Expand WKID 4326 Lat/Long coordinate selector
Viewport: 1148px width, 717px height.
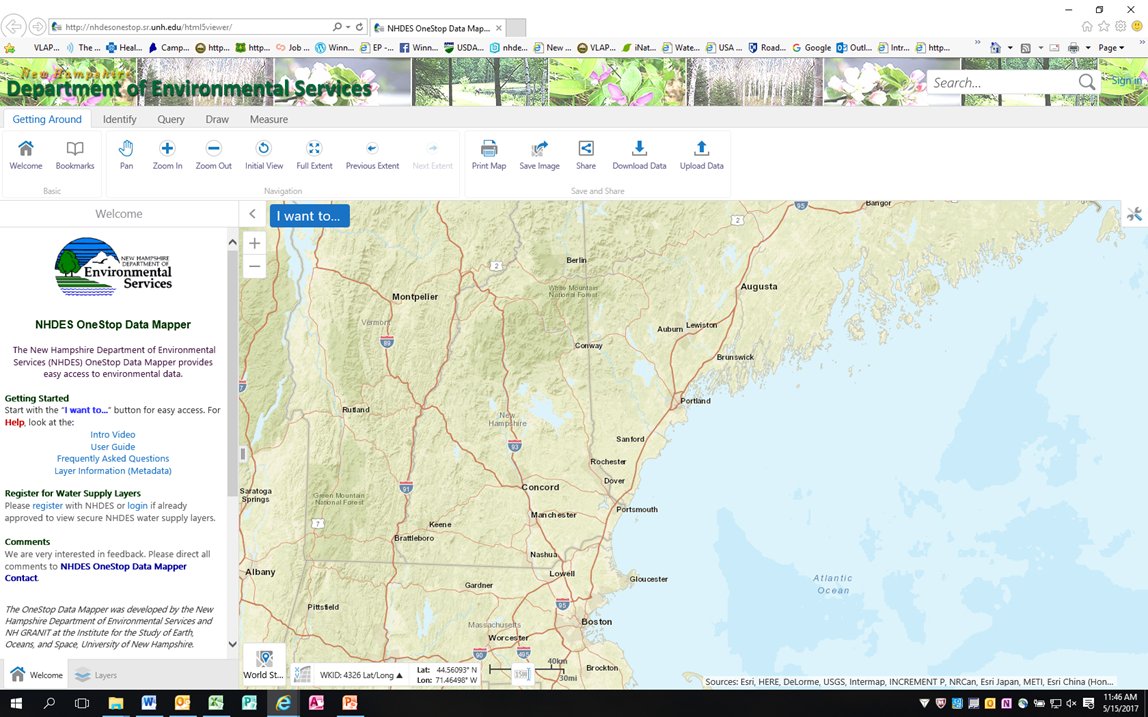click(x=362, y=675)
